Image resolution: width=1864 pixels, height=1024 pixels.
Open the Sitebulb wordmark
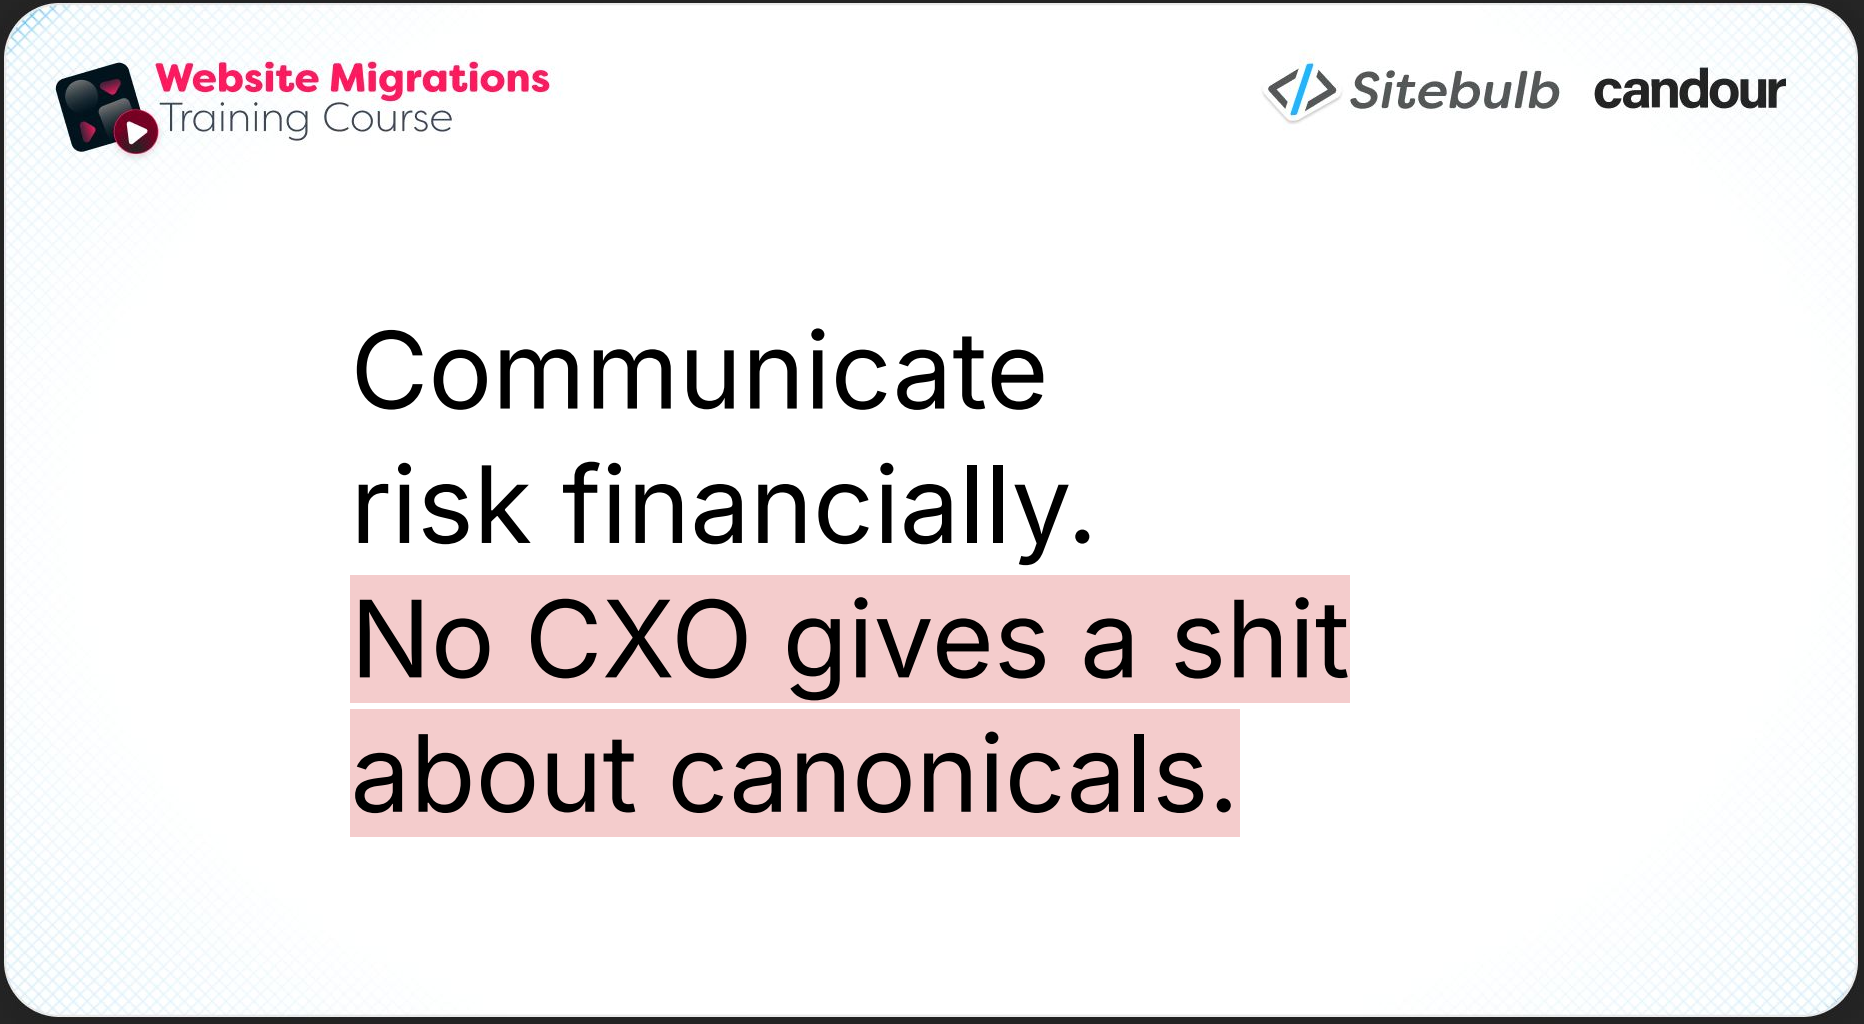pos(1454,91)
